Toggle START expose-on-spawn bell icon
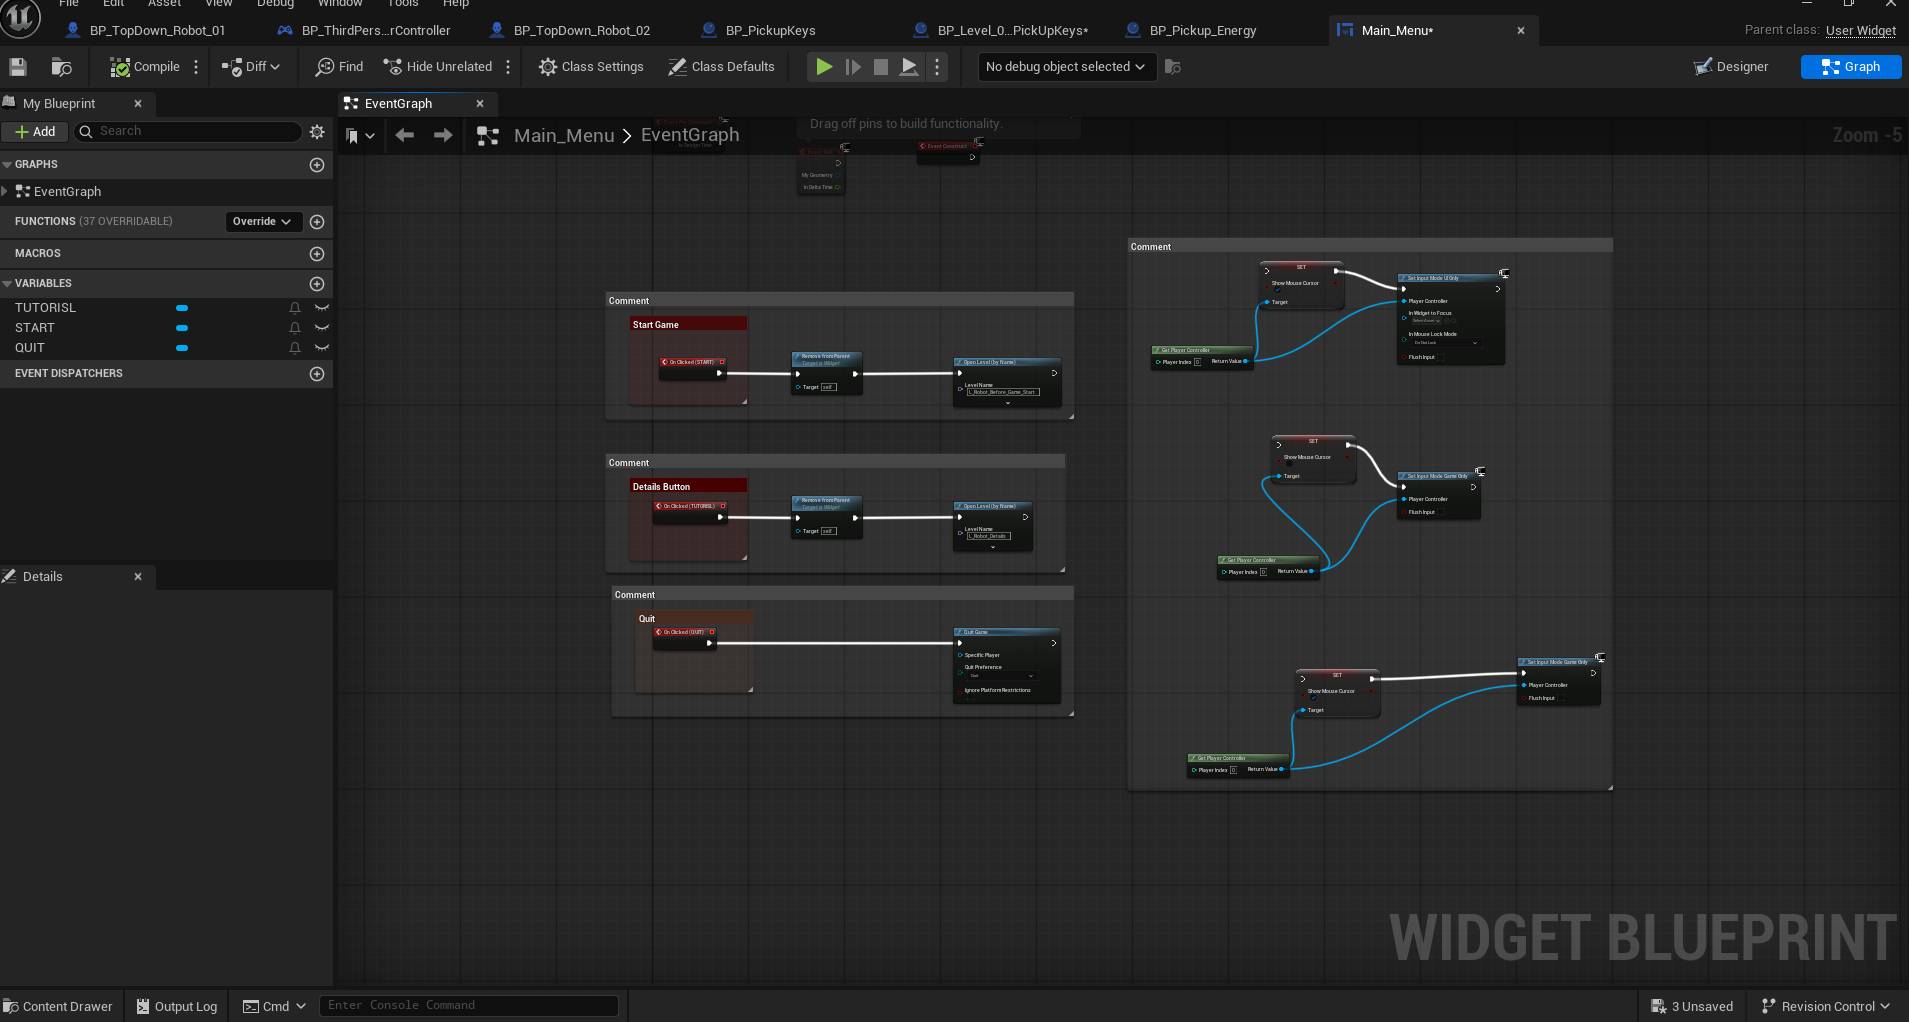 [295, 328]
